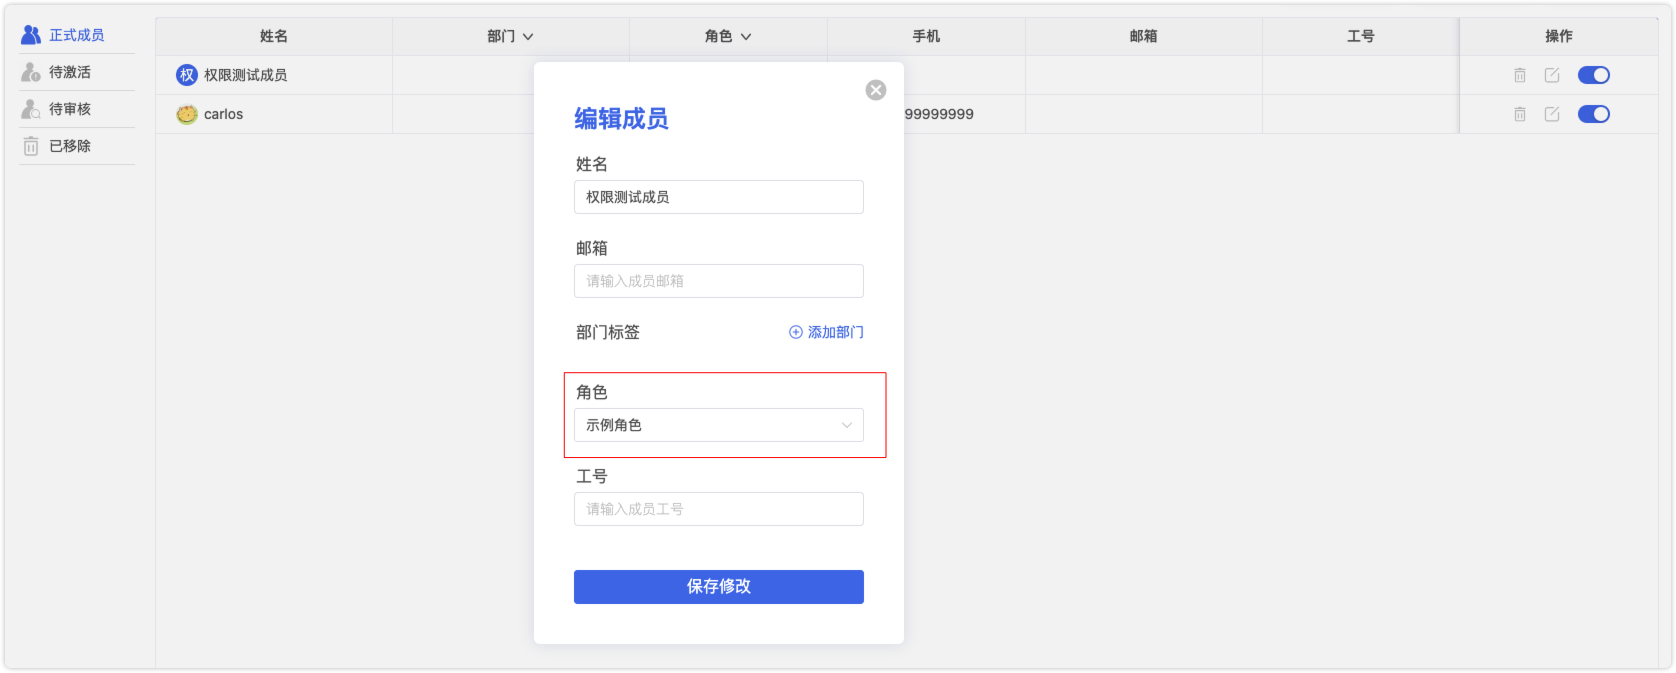Screen dimensions: 1676x673
Task: Delete the 权限测试成员 row via trash icon
Action: click(x=1520, y=75)
